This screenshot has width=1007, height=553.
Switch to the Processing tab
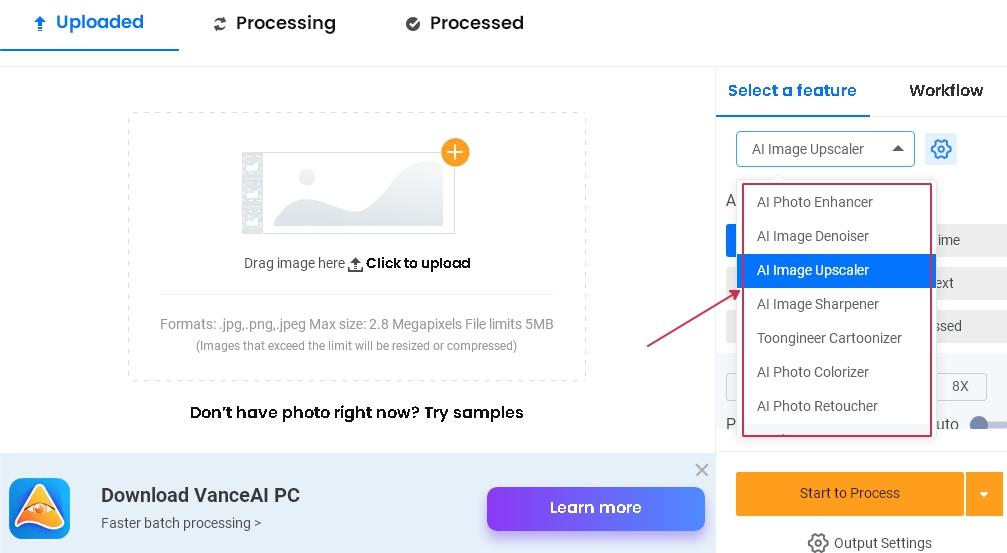click(275, 24)
